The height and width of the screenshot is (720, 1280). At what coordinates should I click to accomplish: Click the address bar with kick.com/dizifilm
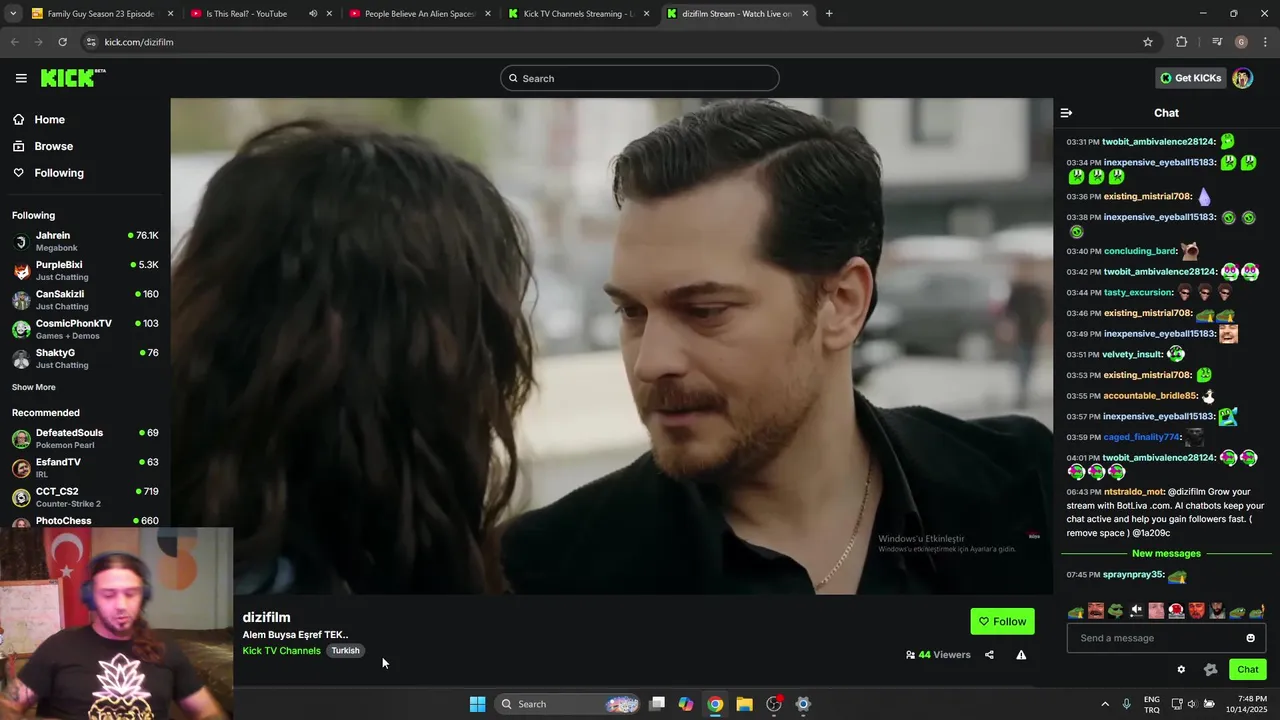coord(620,42)
